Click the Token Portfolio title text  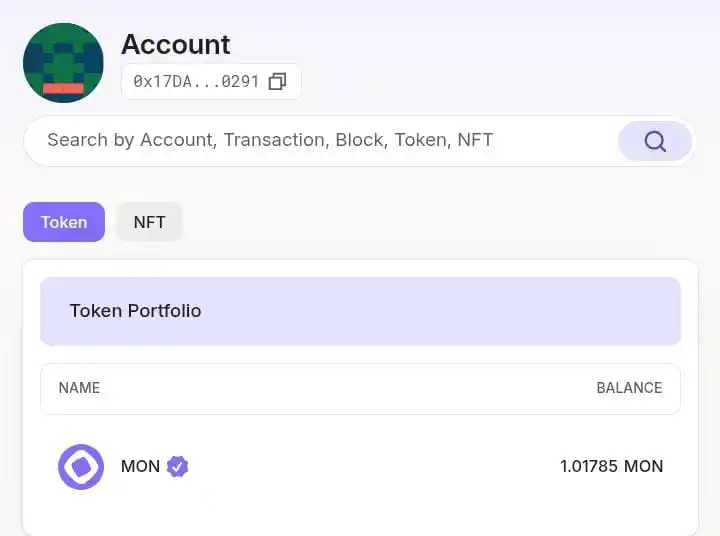tap(135, 311)
